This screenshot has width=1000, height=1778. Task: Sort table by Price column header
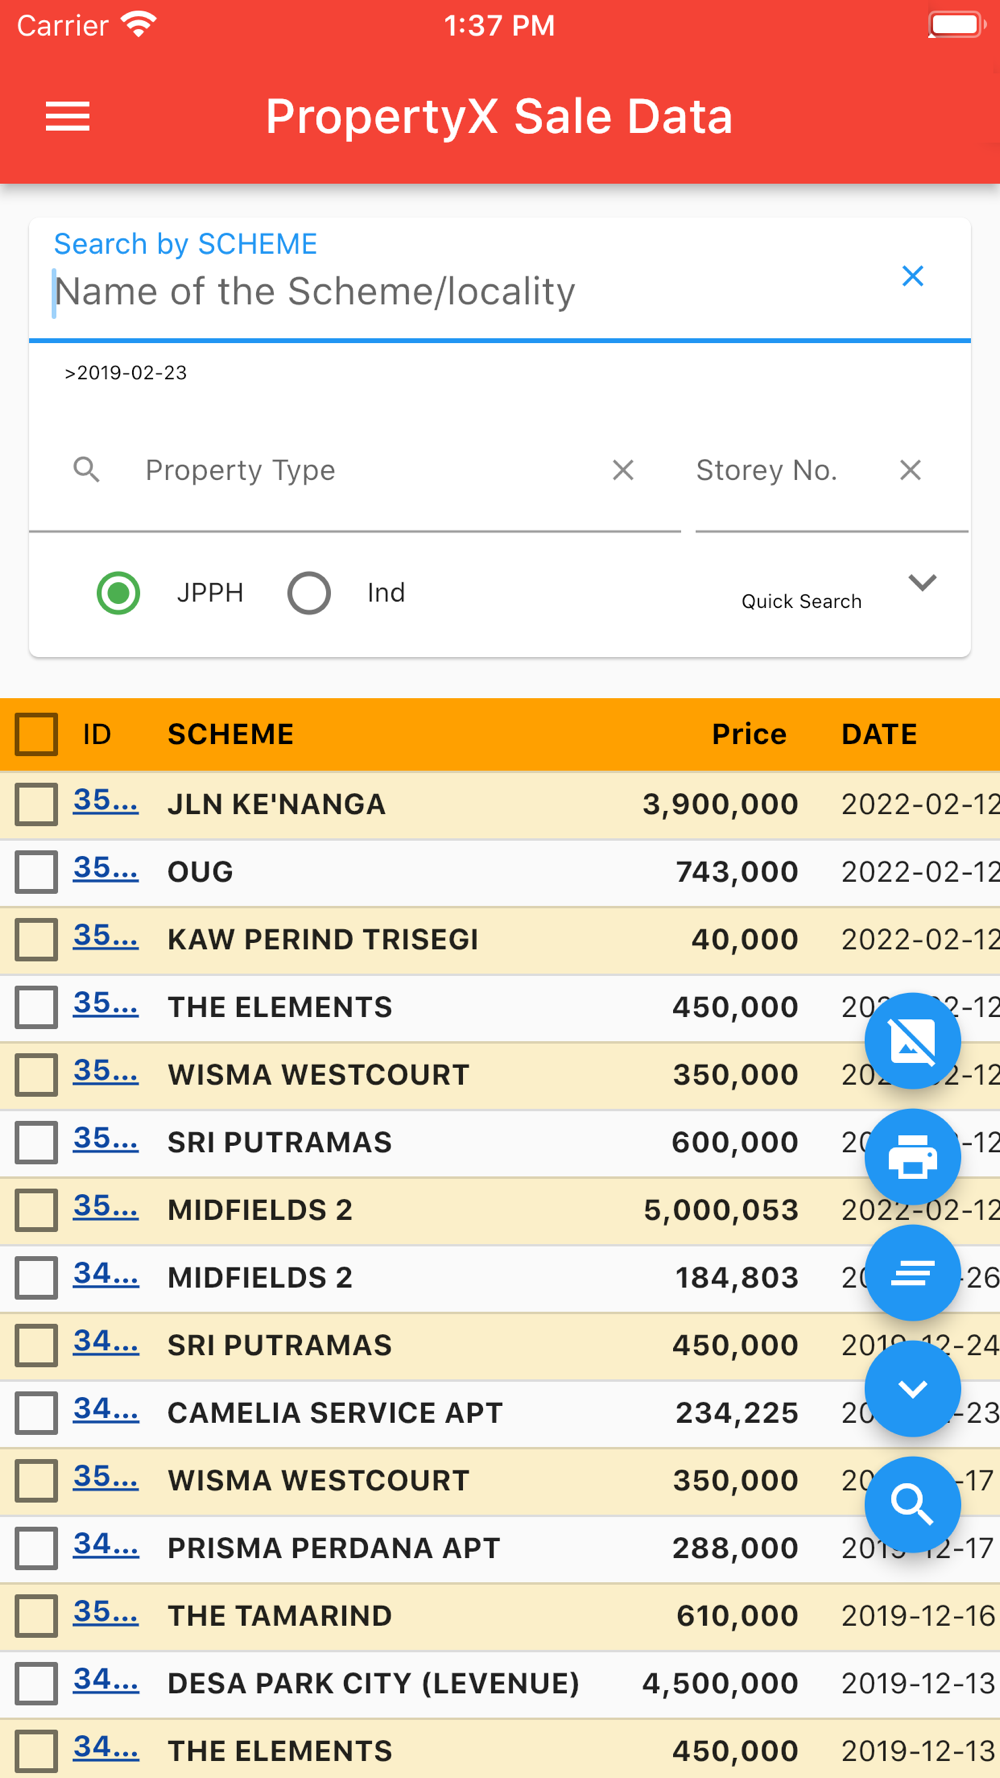pos(748,734)
